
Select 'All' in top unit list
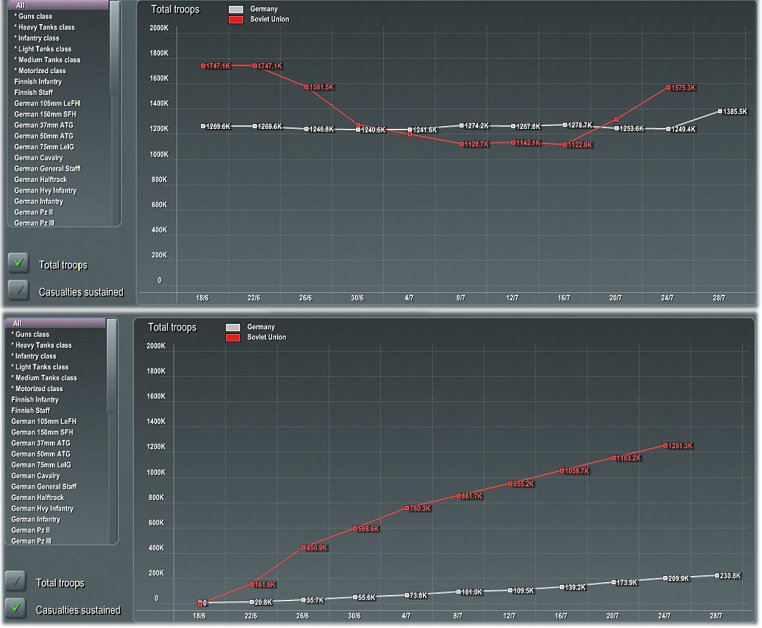tap(57, 5)
